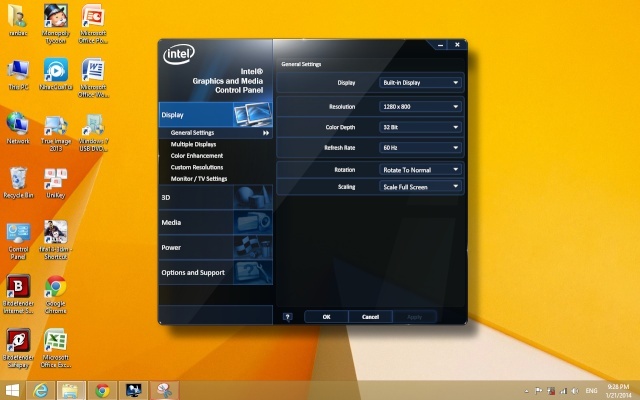Select the Power category in the sidebar
640x400 pixels.
216,248
